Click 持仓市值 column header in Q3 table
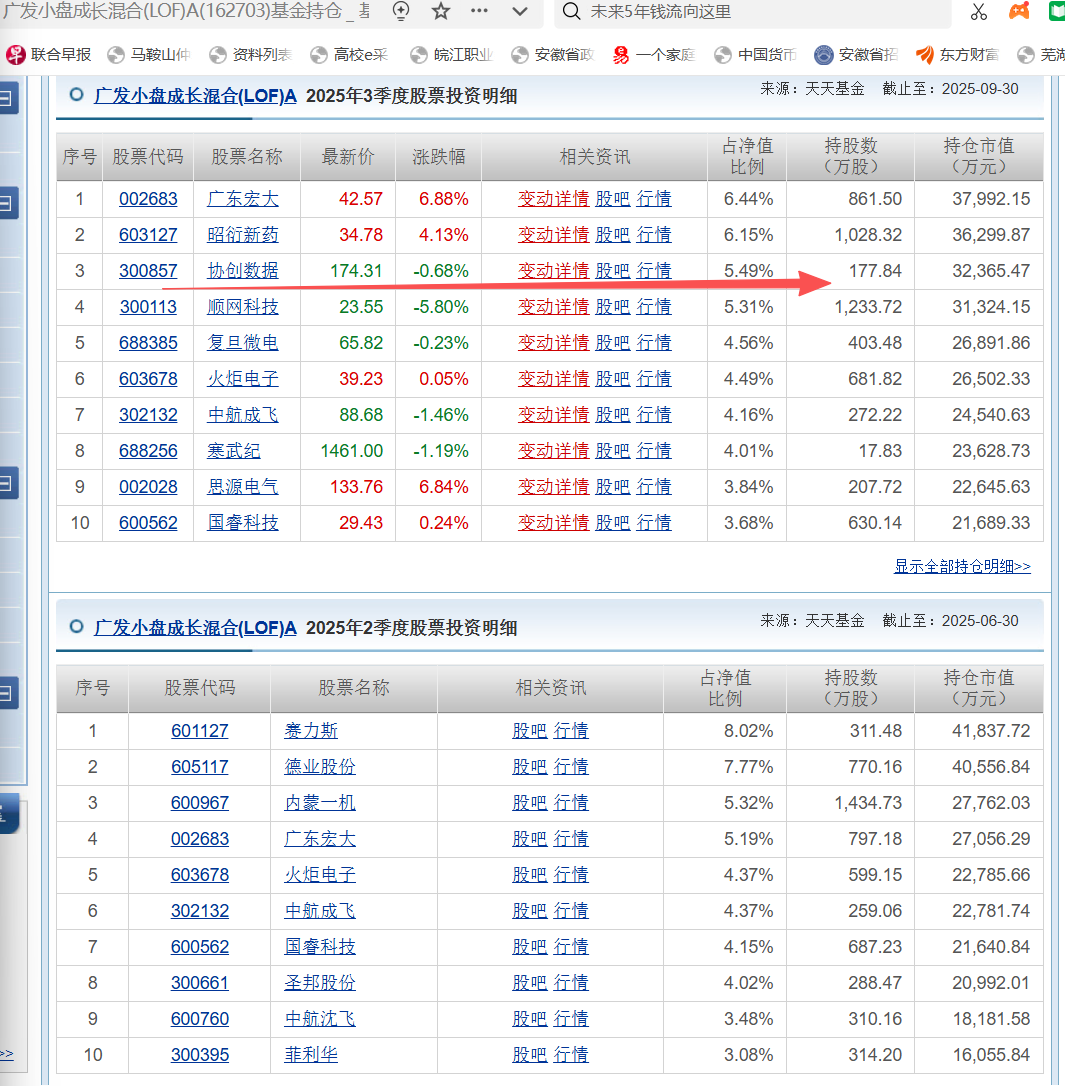The height and width of the screenshot is (1086, 1065). [x=978, y=157]
